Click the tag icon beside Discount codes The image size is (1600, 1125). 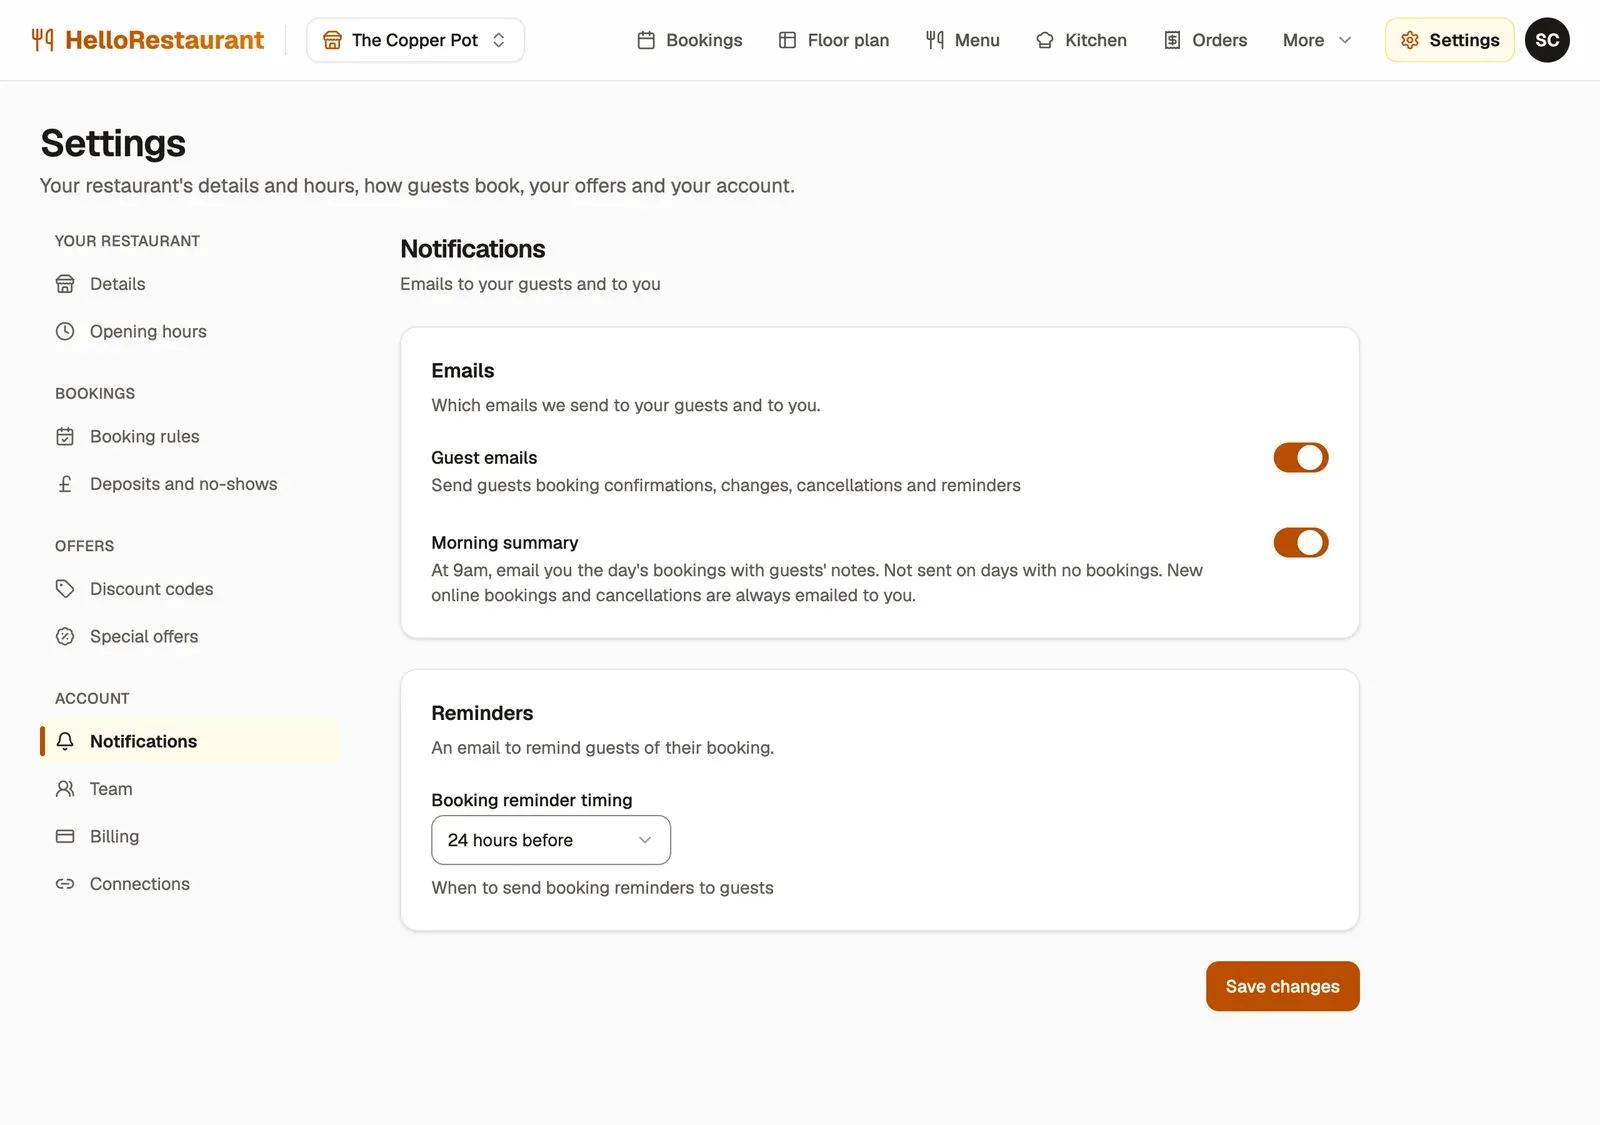[x=65, y=589]
